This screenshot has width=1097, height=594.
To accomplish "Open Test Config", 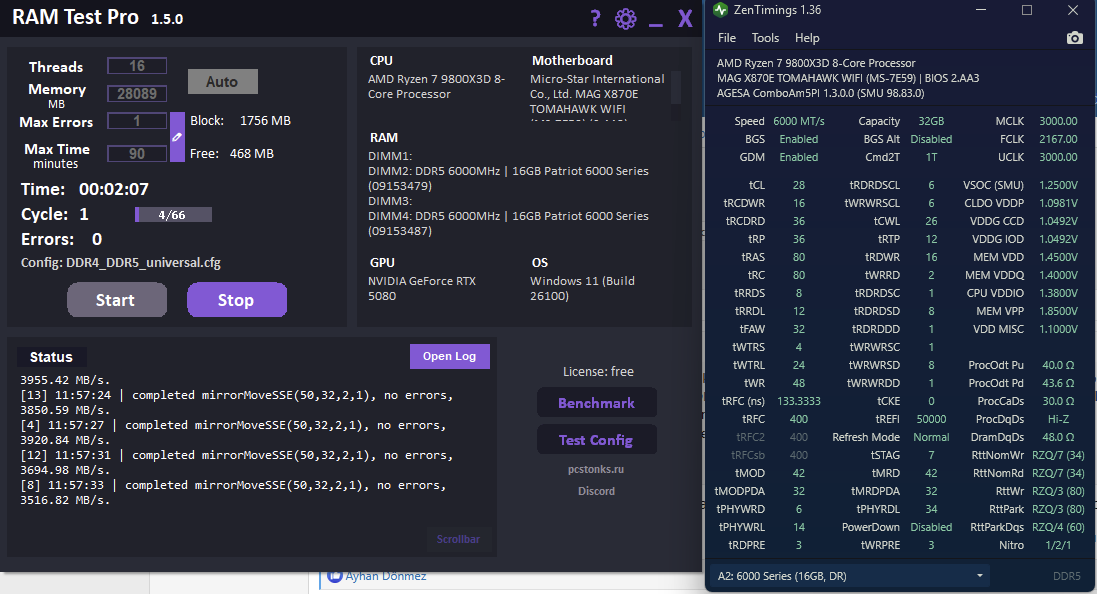I will [597, 440].
